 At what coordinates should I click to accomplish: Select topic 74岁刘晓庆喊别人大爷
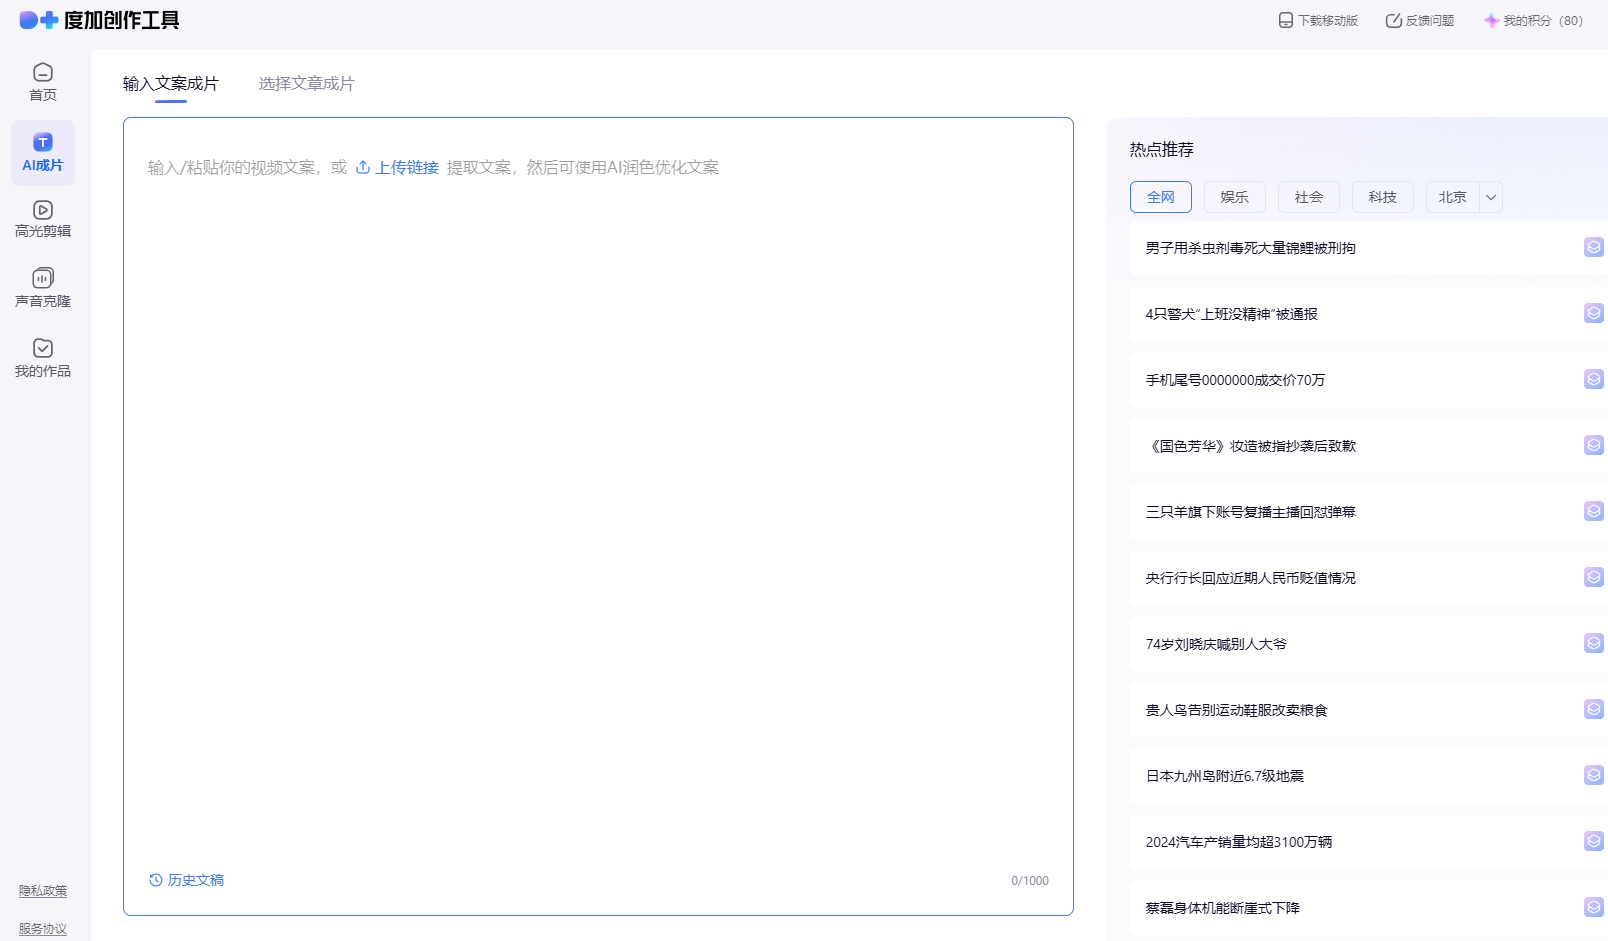1216,644
